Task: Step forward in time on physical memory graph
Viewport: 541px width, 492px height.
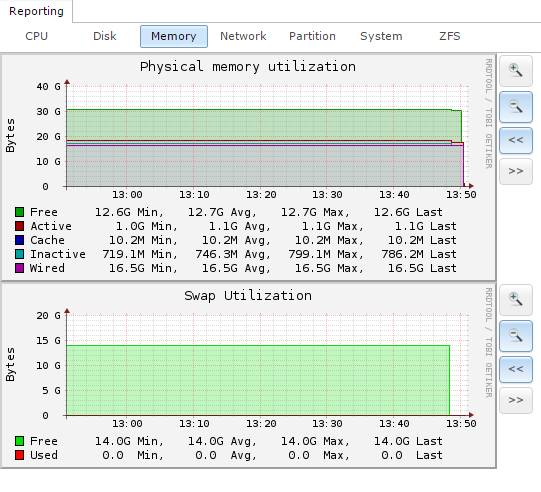Action: pyautogui.click(x=515, y=171)
